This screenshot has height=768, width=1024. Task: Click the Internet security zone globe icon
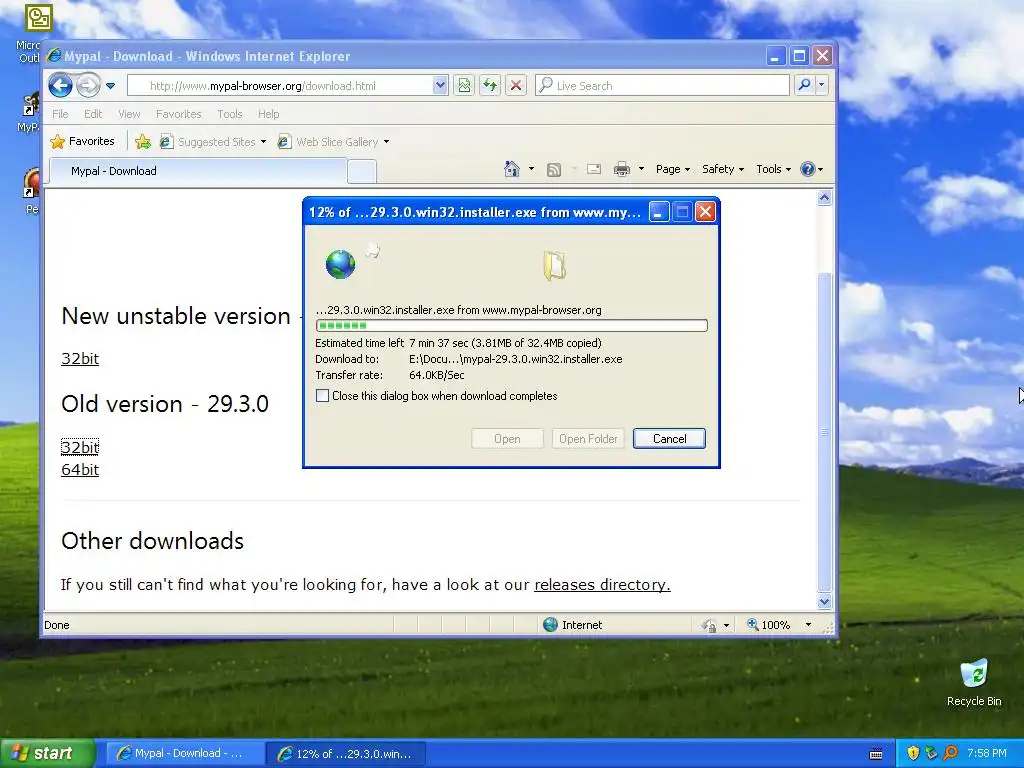point(551,625)
